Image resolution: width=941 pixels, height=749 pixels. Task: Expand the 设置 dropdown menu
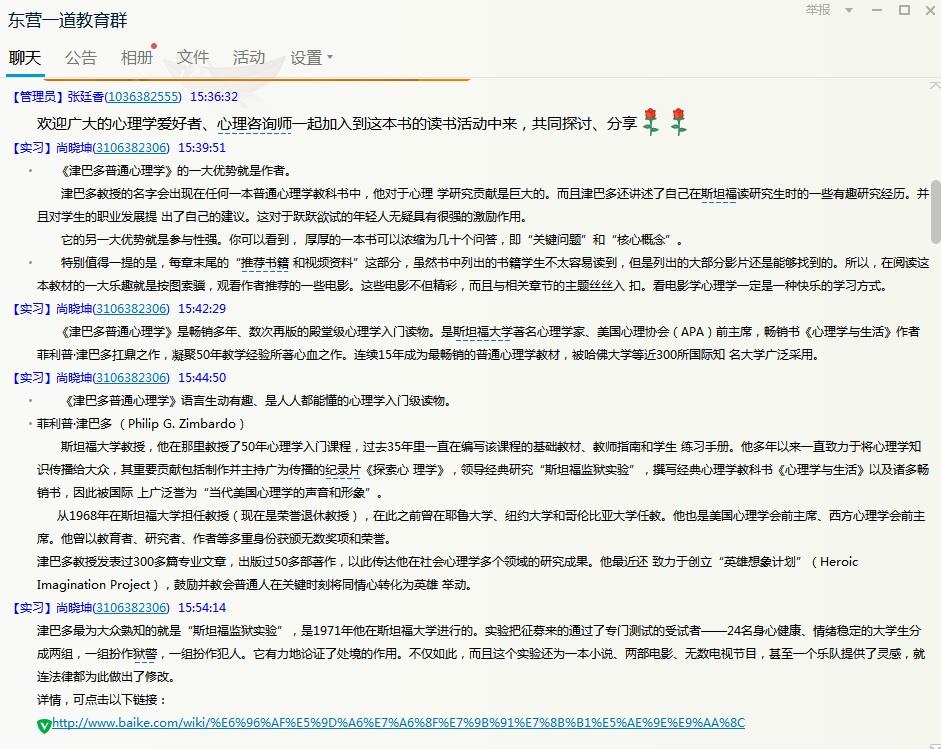pos(311,58)
